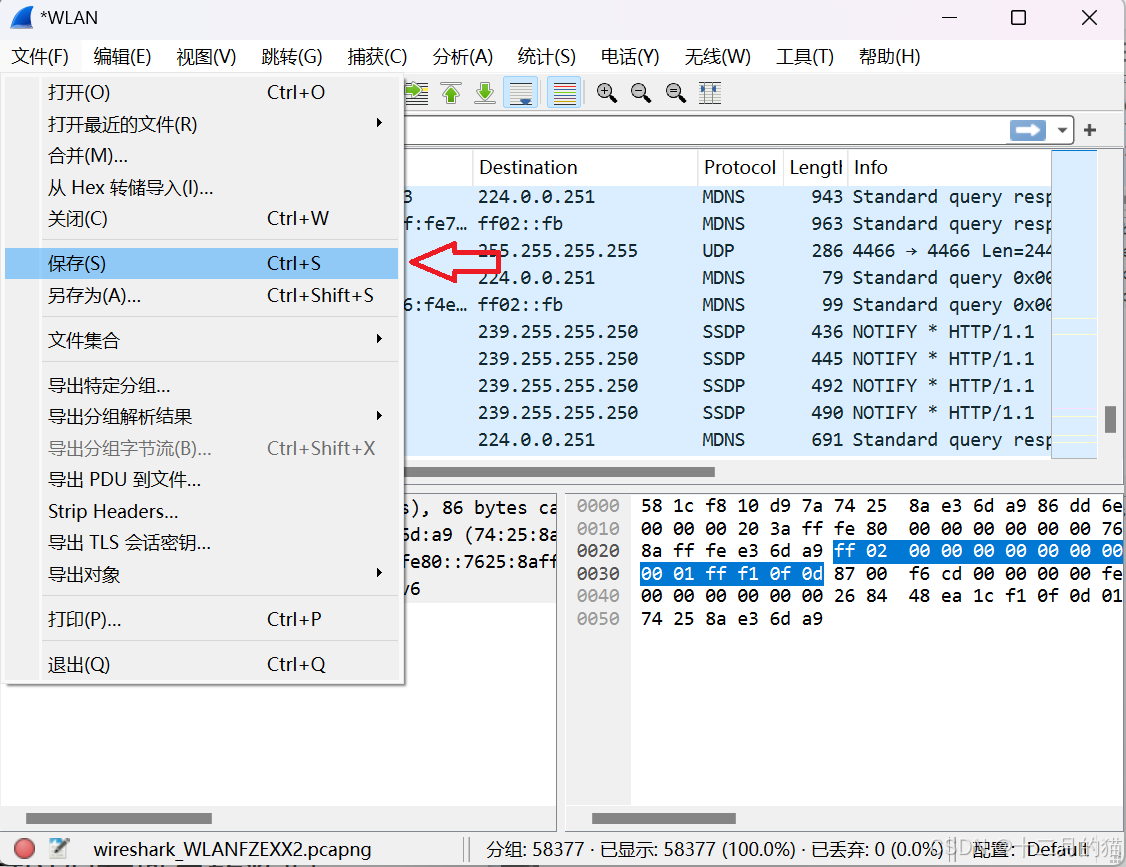The height and width of the screenshot is (867, 1126).
Task: Click the hex pane horizontal scrollbar
Action: point(664,818)
